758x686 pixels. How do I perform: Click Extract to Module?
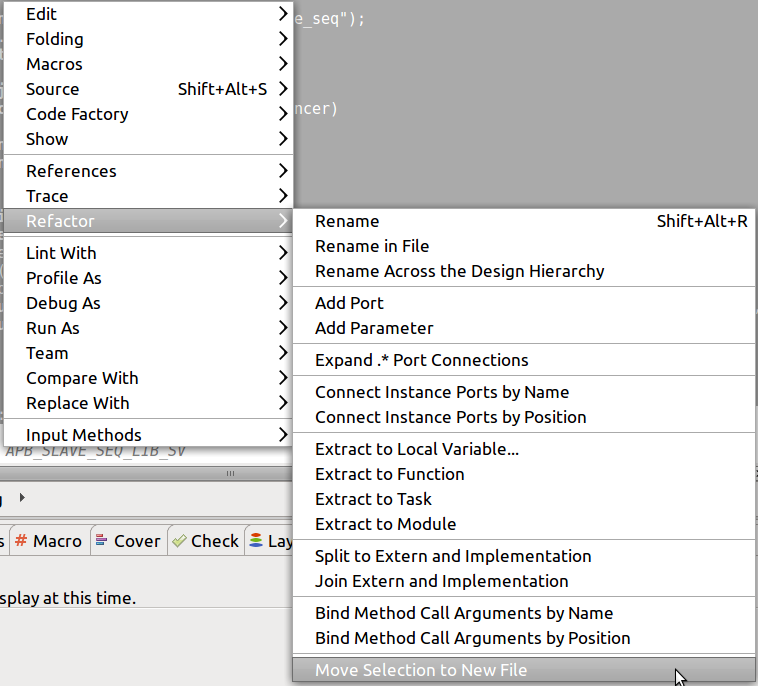click(385, 524)
